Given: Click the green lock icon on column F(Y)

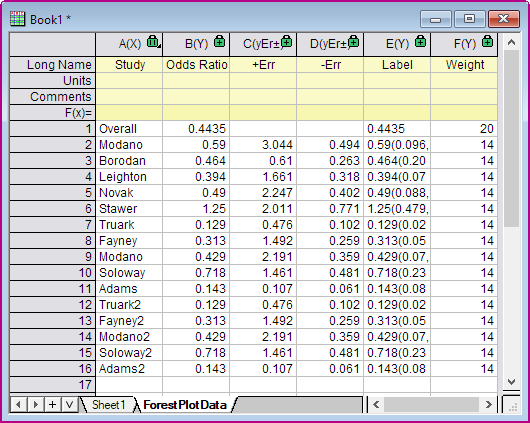Looking at the screenshot, I should click(487, 41).
